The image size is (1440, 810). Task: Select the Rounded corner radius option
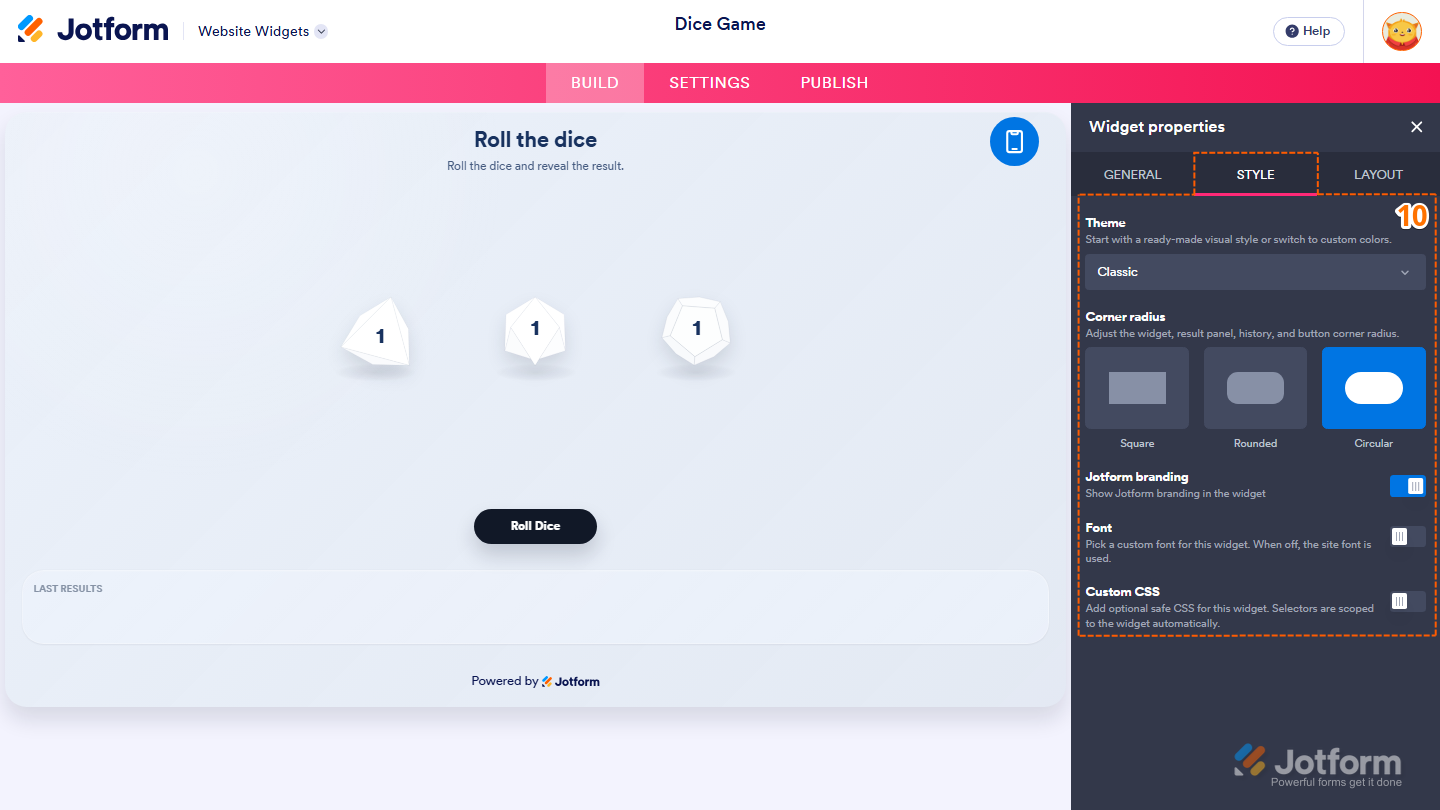[1255, 388]
